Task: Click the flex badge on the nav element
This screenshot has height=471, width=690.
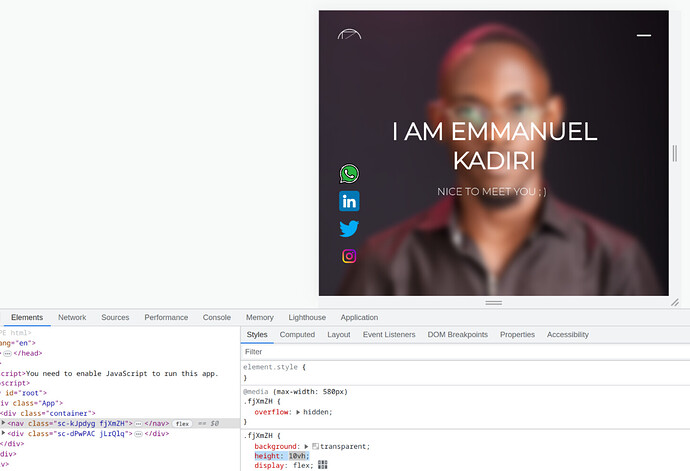Action: (182, 423)
